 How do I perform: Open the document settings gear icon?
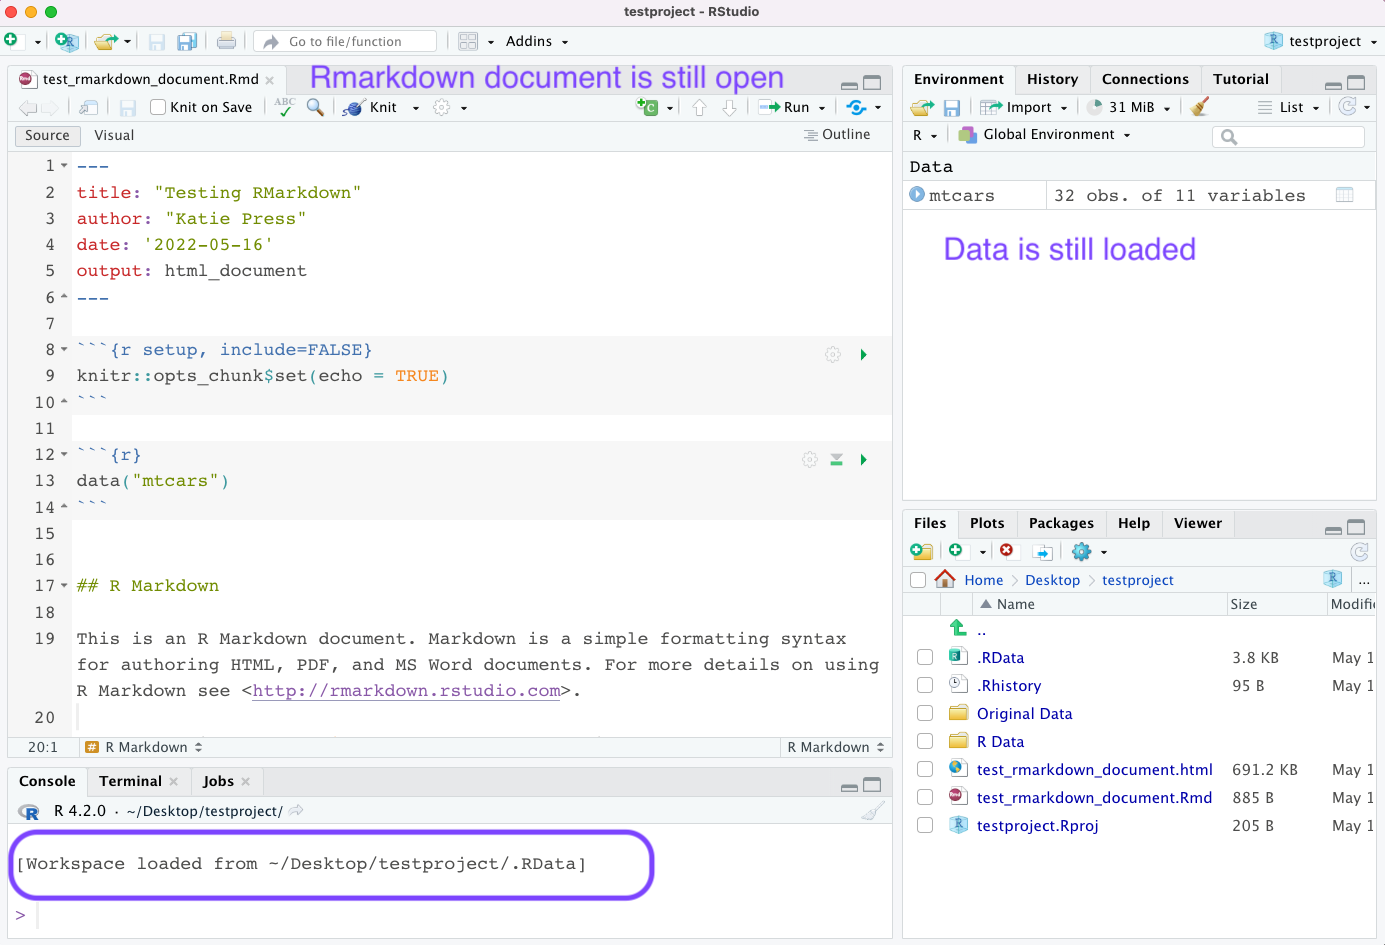442,107
